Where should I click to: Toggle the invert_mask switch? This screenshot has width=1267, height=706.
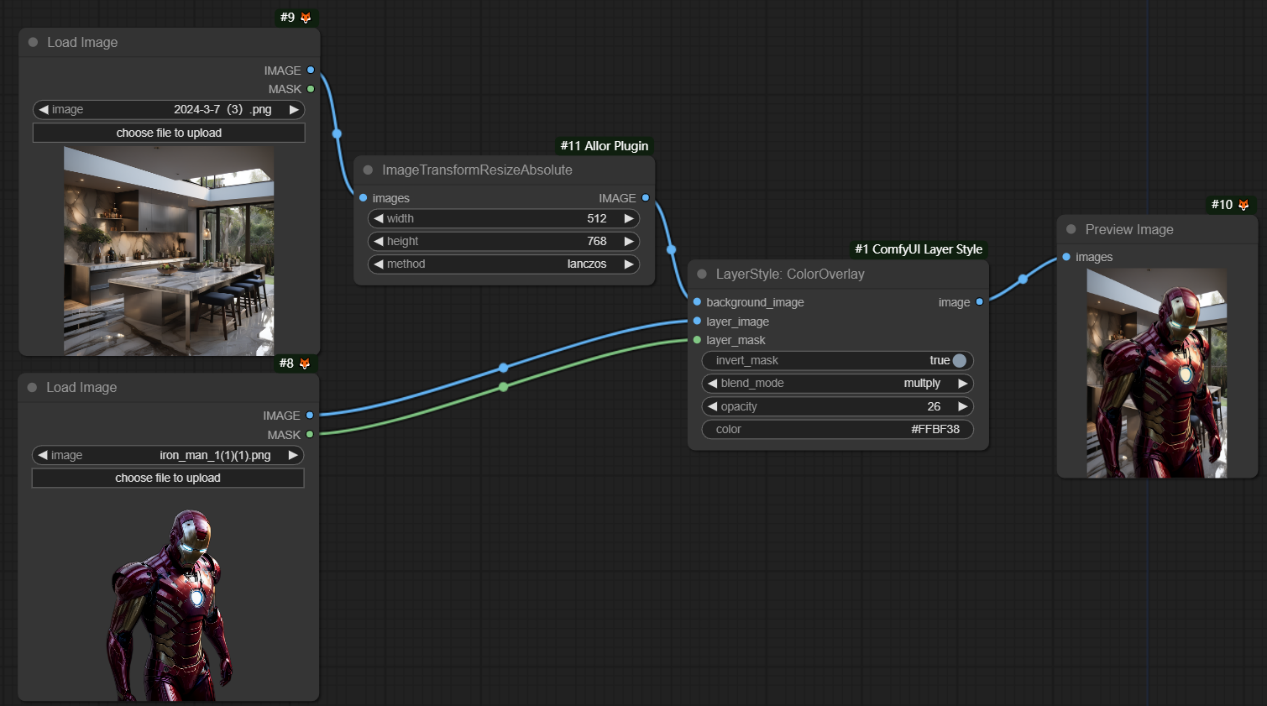pos(959,361)
